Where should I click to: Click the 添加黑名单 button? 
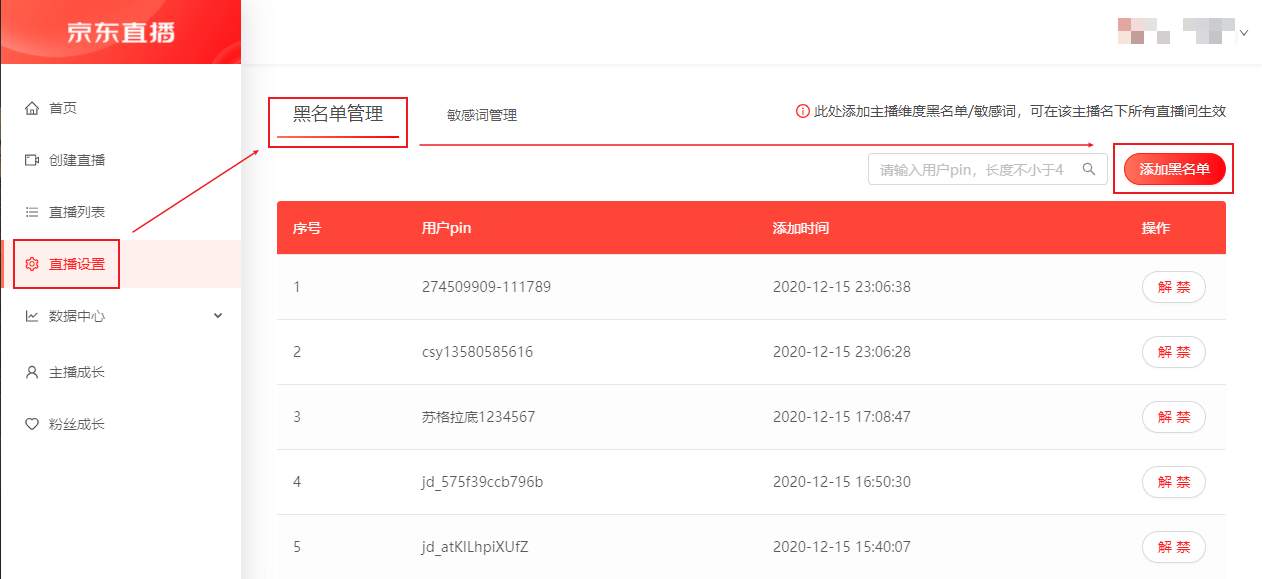point(1175,170)
